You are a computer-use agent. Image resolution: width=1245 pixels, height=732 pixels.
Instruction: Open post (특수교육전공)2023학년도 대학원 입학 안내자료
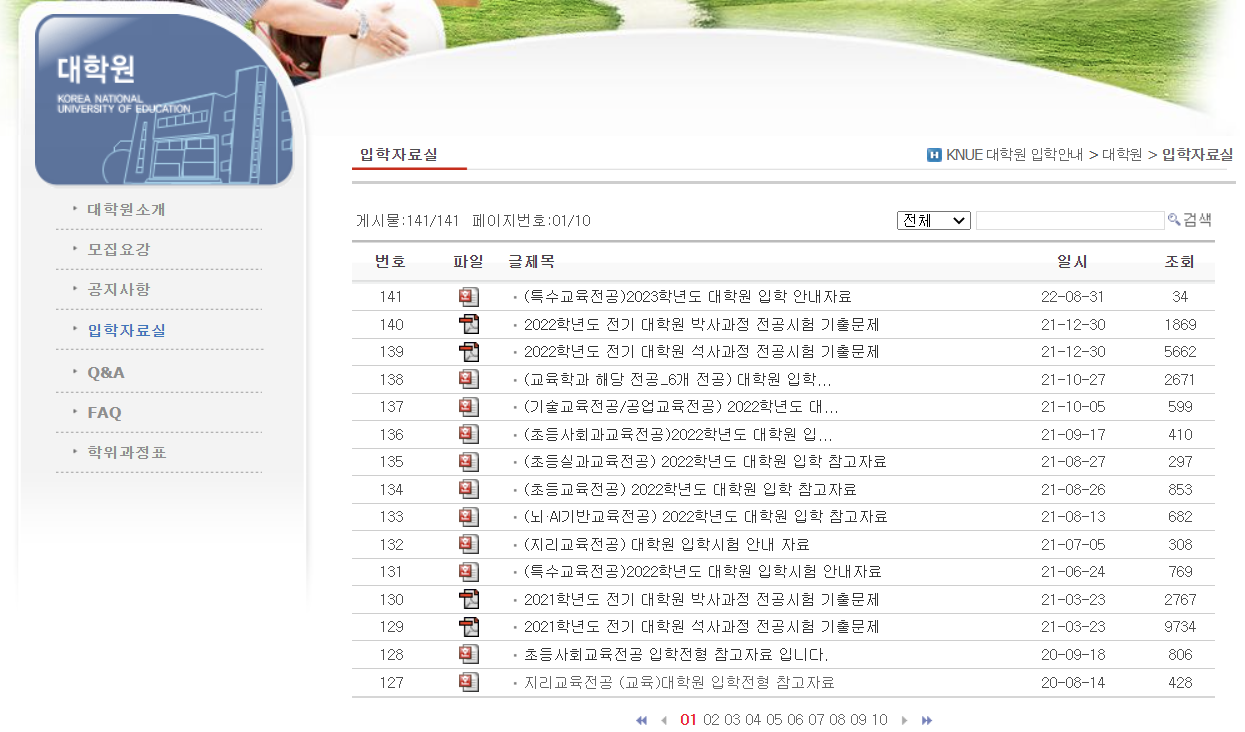[x=688, y=297]
